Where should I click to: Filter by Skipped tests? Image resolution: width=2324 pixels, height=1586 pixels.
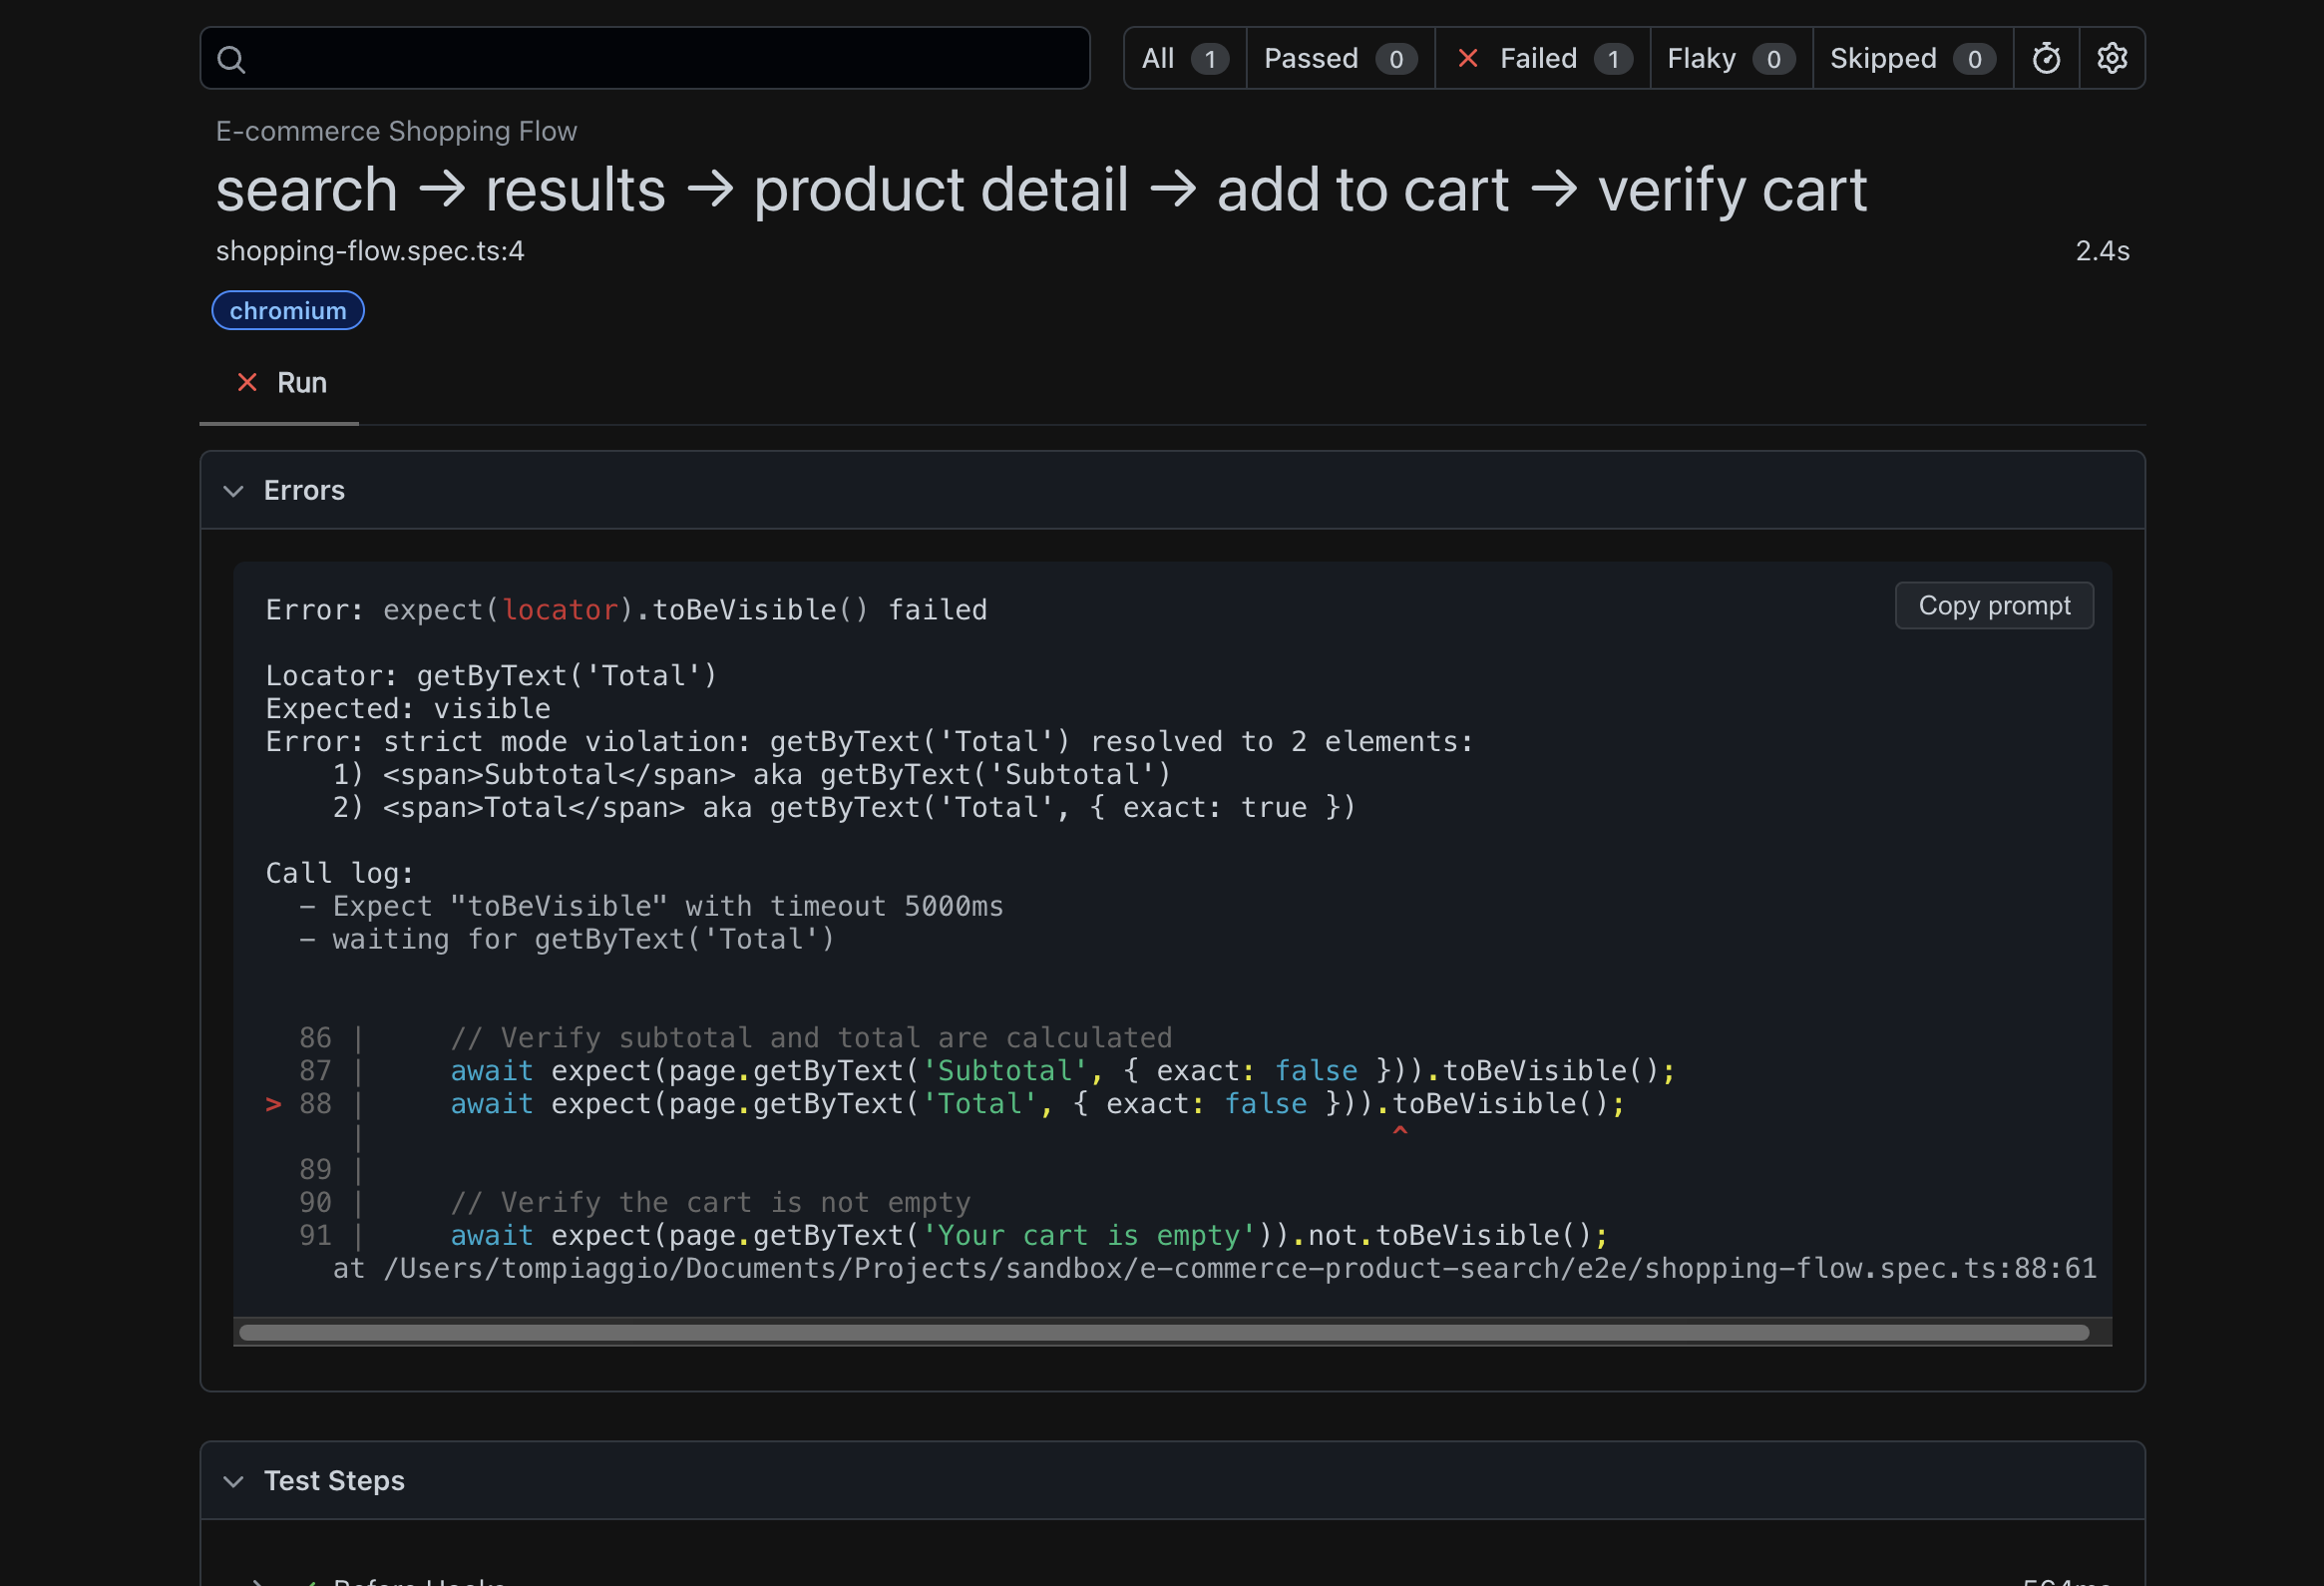(x=1882, y=58)
